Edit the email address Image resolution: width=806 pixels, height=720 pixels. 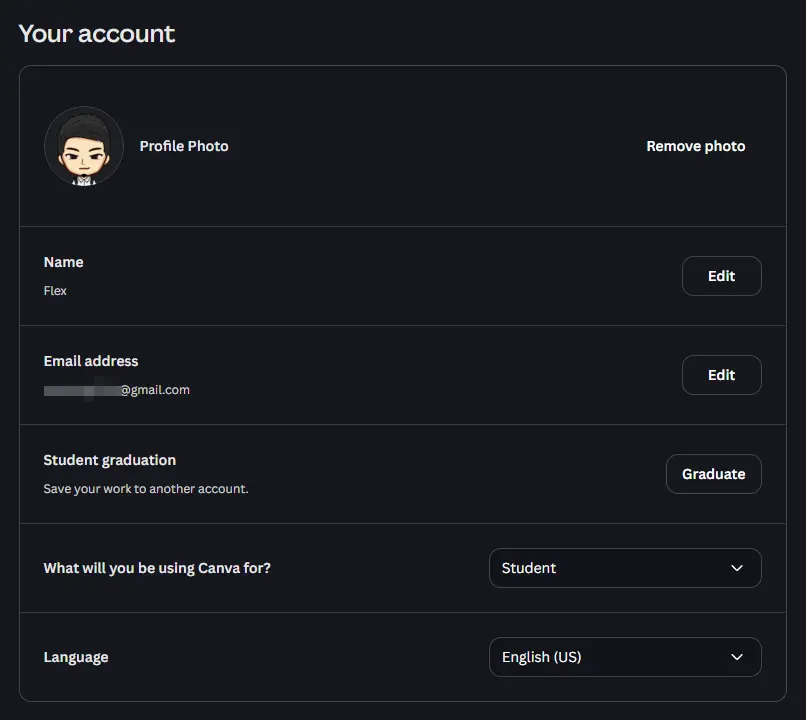[x=721, y=375]
